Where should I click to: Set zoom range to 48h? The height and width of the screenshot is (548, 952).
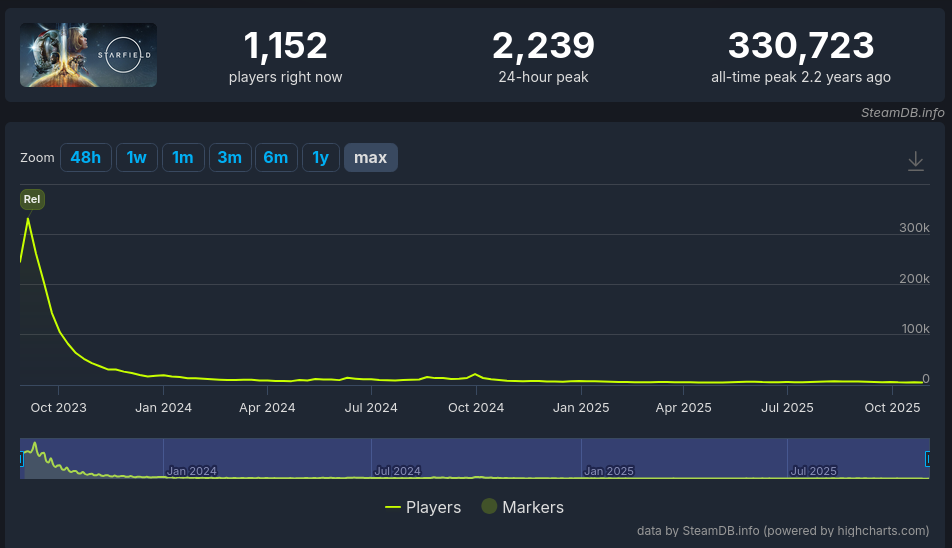(86, 158)
